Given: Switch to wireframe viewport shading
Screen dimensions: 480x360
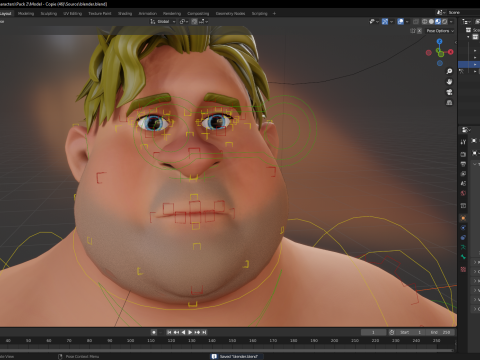Looking at the screenshot, I should point(425,21).
